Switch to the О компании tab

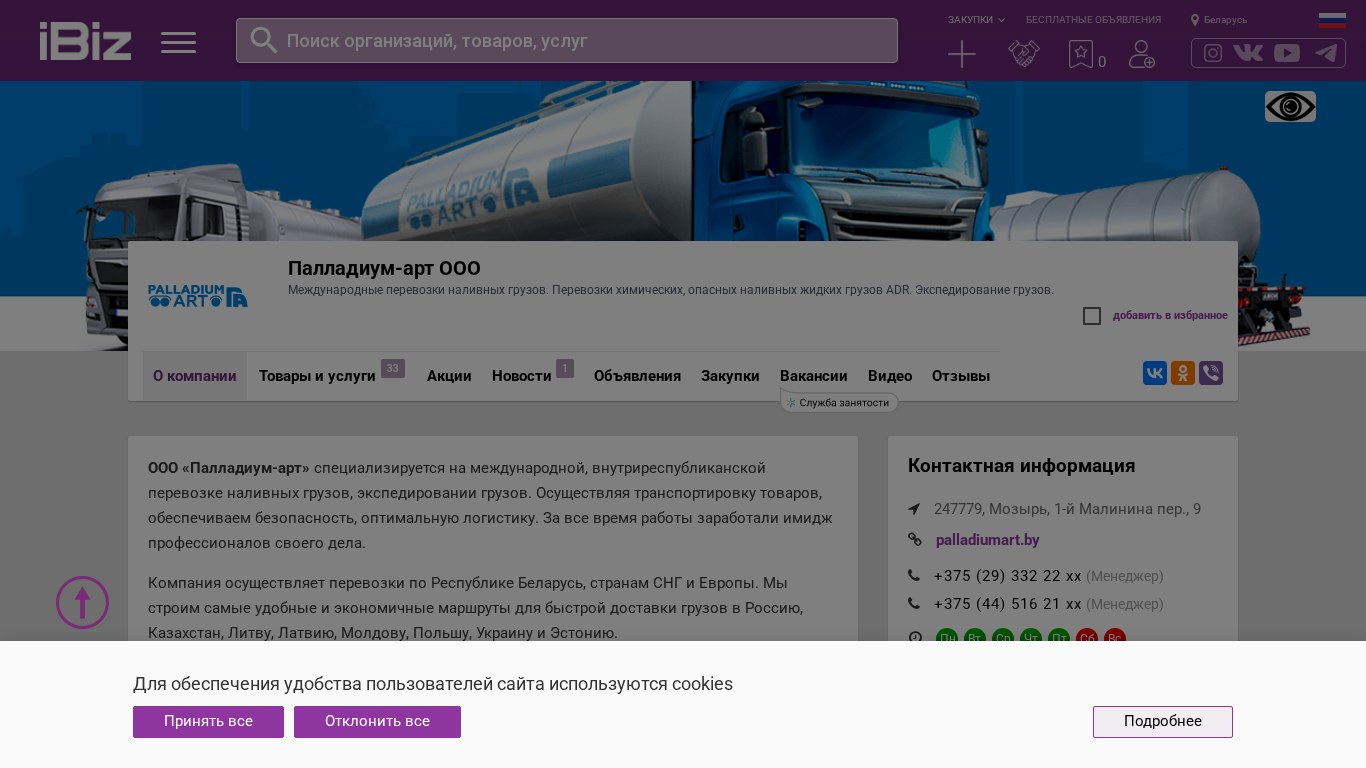click(195, 376)
